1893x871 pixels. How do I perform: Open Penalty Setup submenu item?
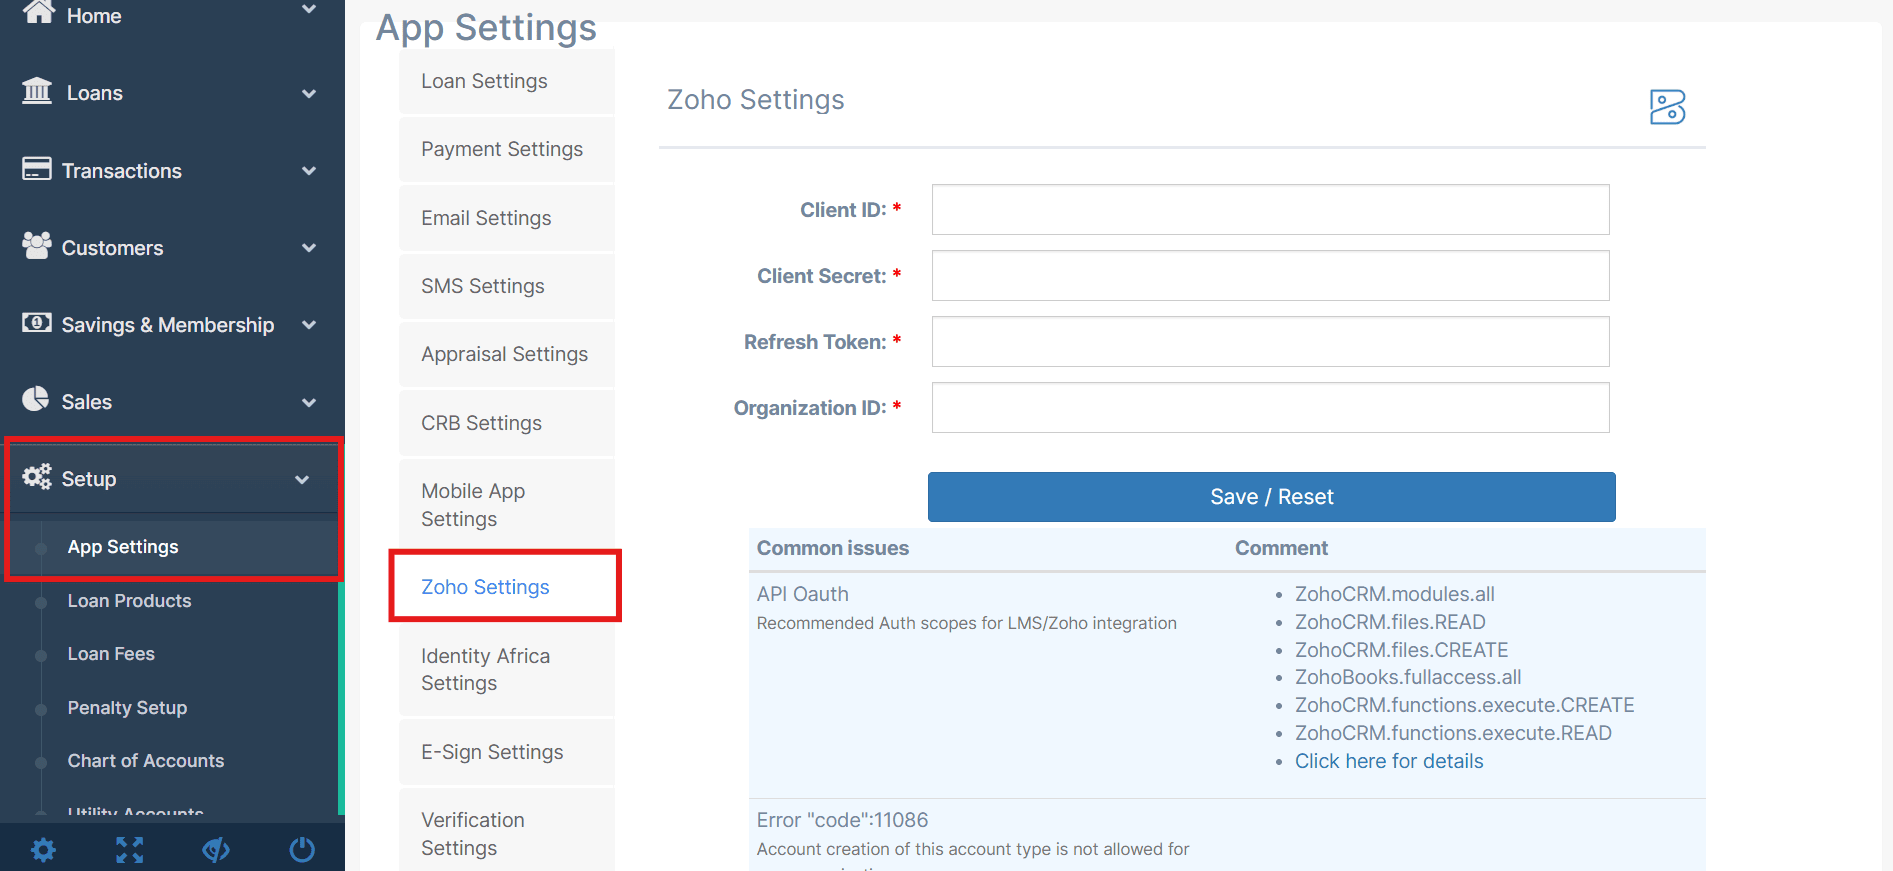coord(127,708)
